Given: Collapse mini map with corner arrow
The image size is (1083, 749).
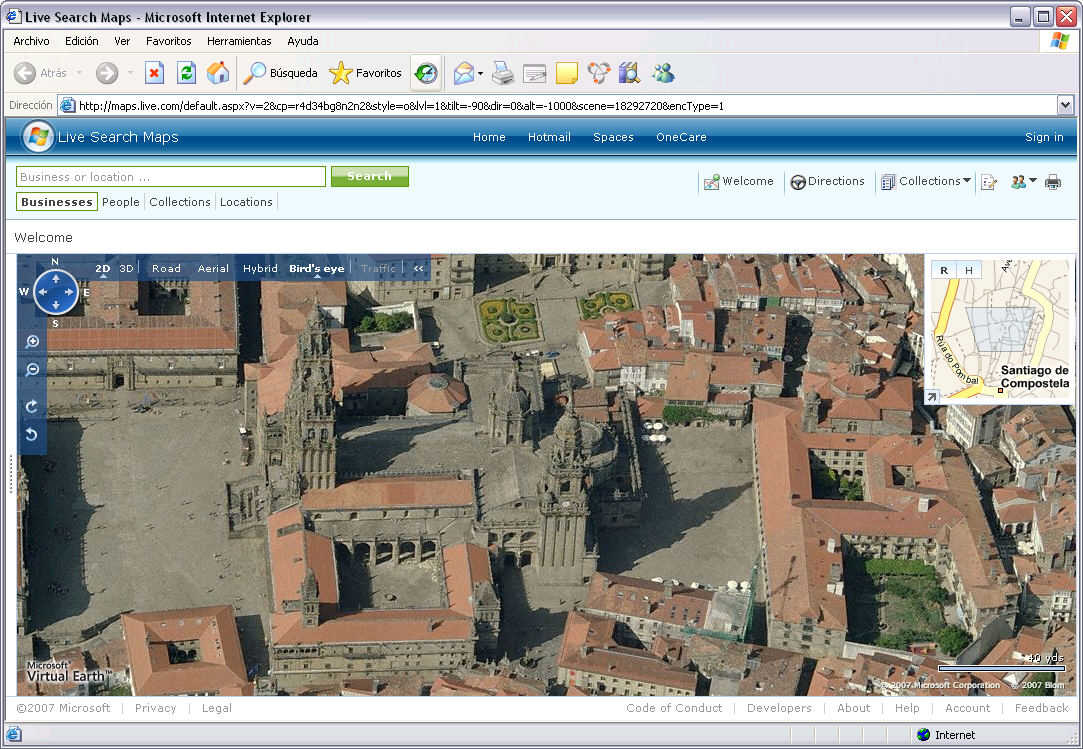Looking at the screenshot, I should pos(932,397).
